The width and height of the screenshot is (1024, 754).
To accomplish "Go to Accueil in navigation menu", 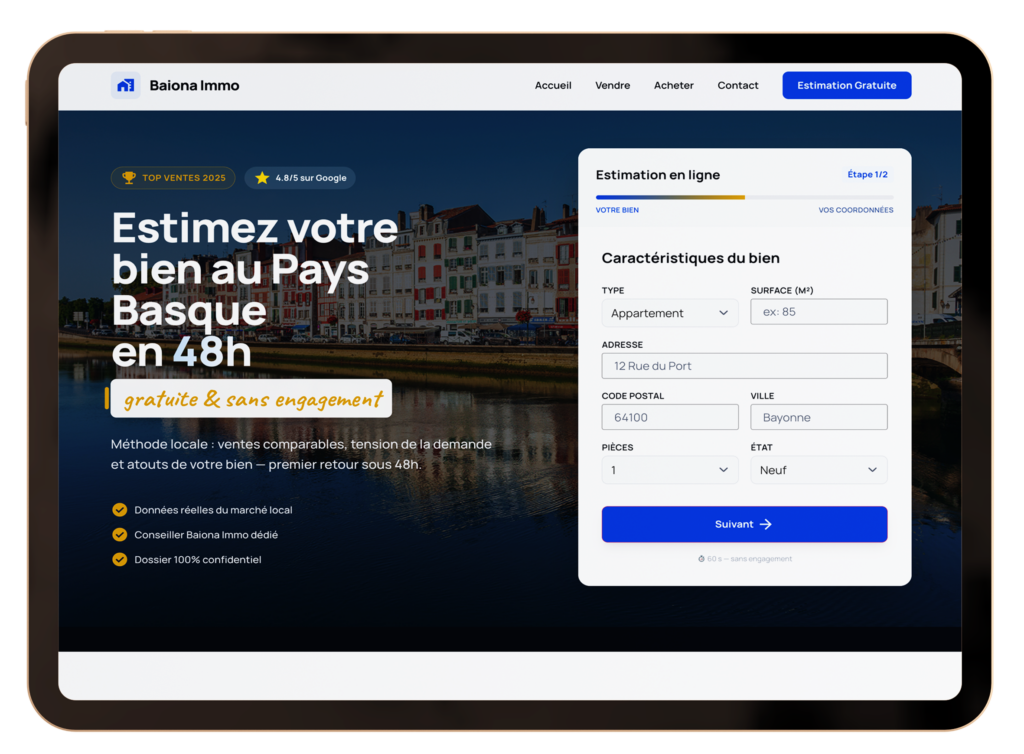I will point(553,86).
